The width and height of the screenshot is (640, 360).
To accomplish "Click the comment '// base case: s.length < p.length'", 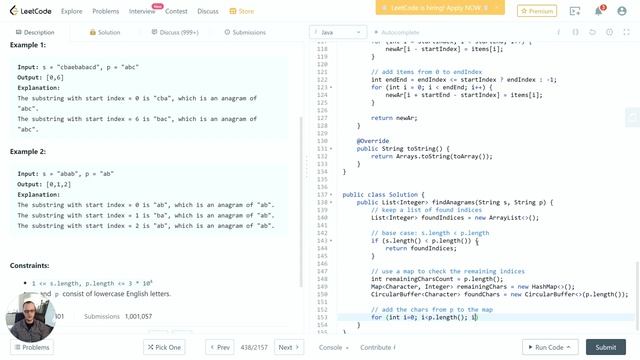I will point(430,233).
